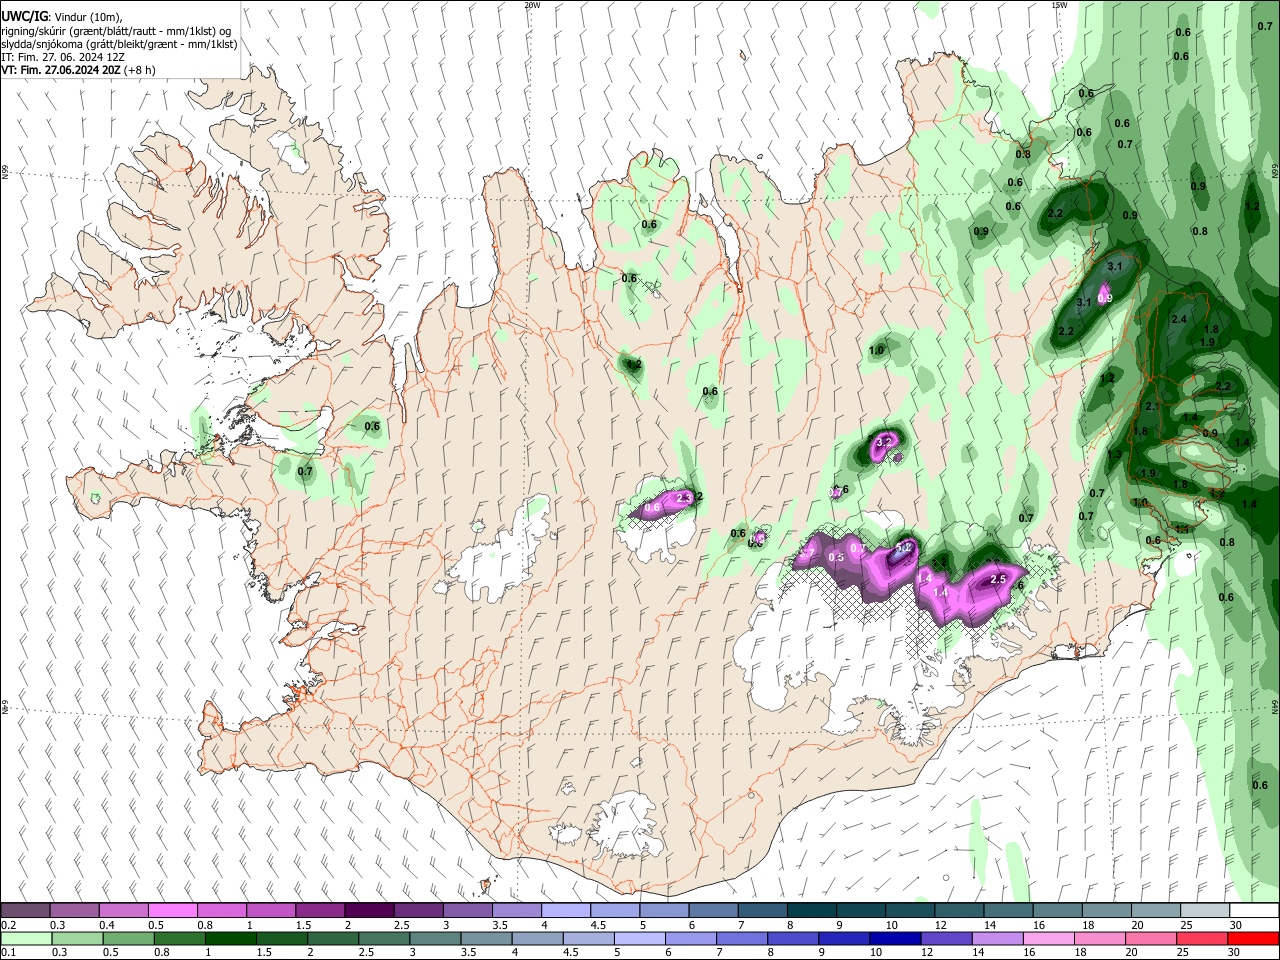The height and width of the screenshot is (960, 1280).
Task: Click the upper legend swatch between 12 and 14
Action: pos(960,911)
